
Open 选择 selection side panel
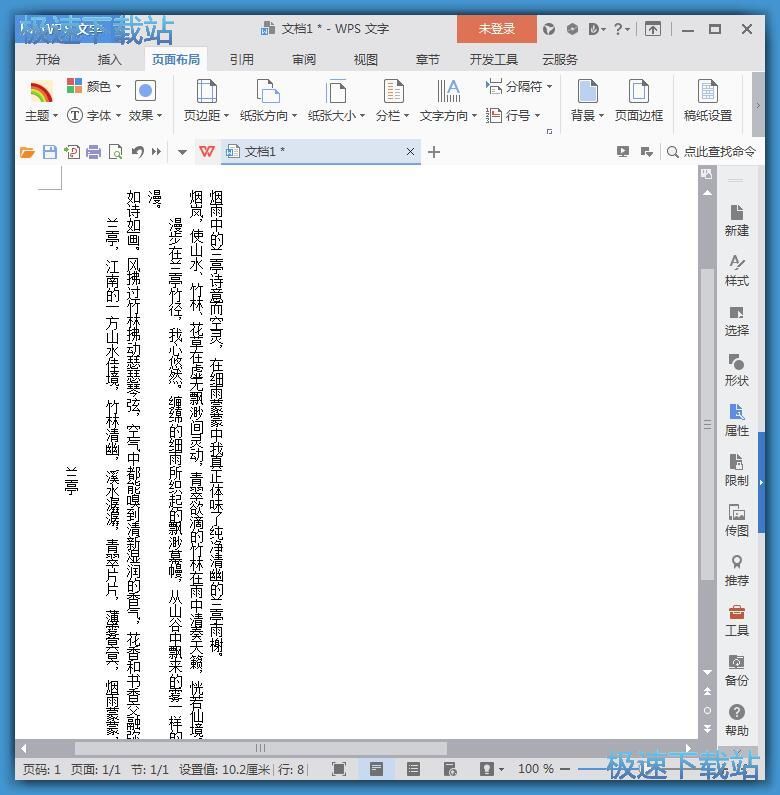tap(736, 320)
